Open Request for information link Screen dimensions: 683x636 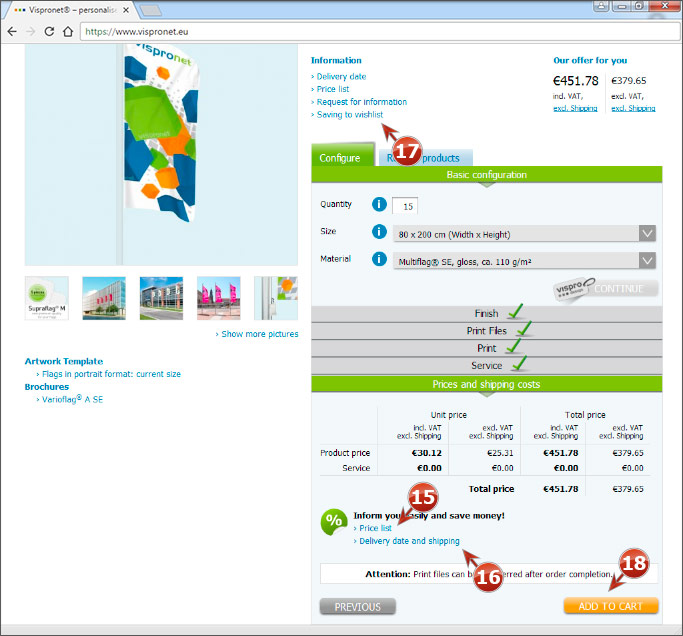click(x=362, y=102)
